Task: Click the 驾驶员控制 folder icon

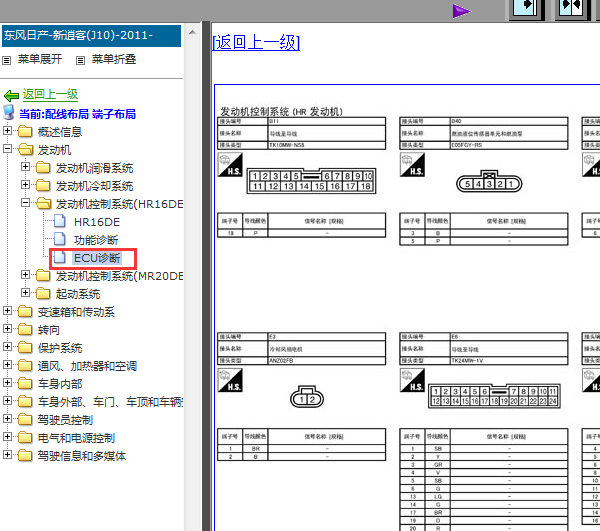Action: tap(25, 419)
